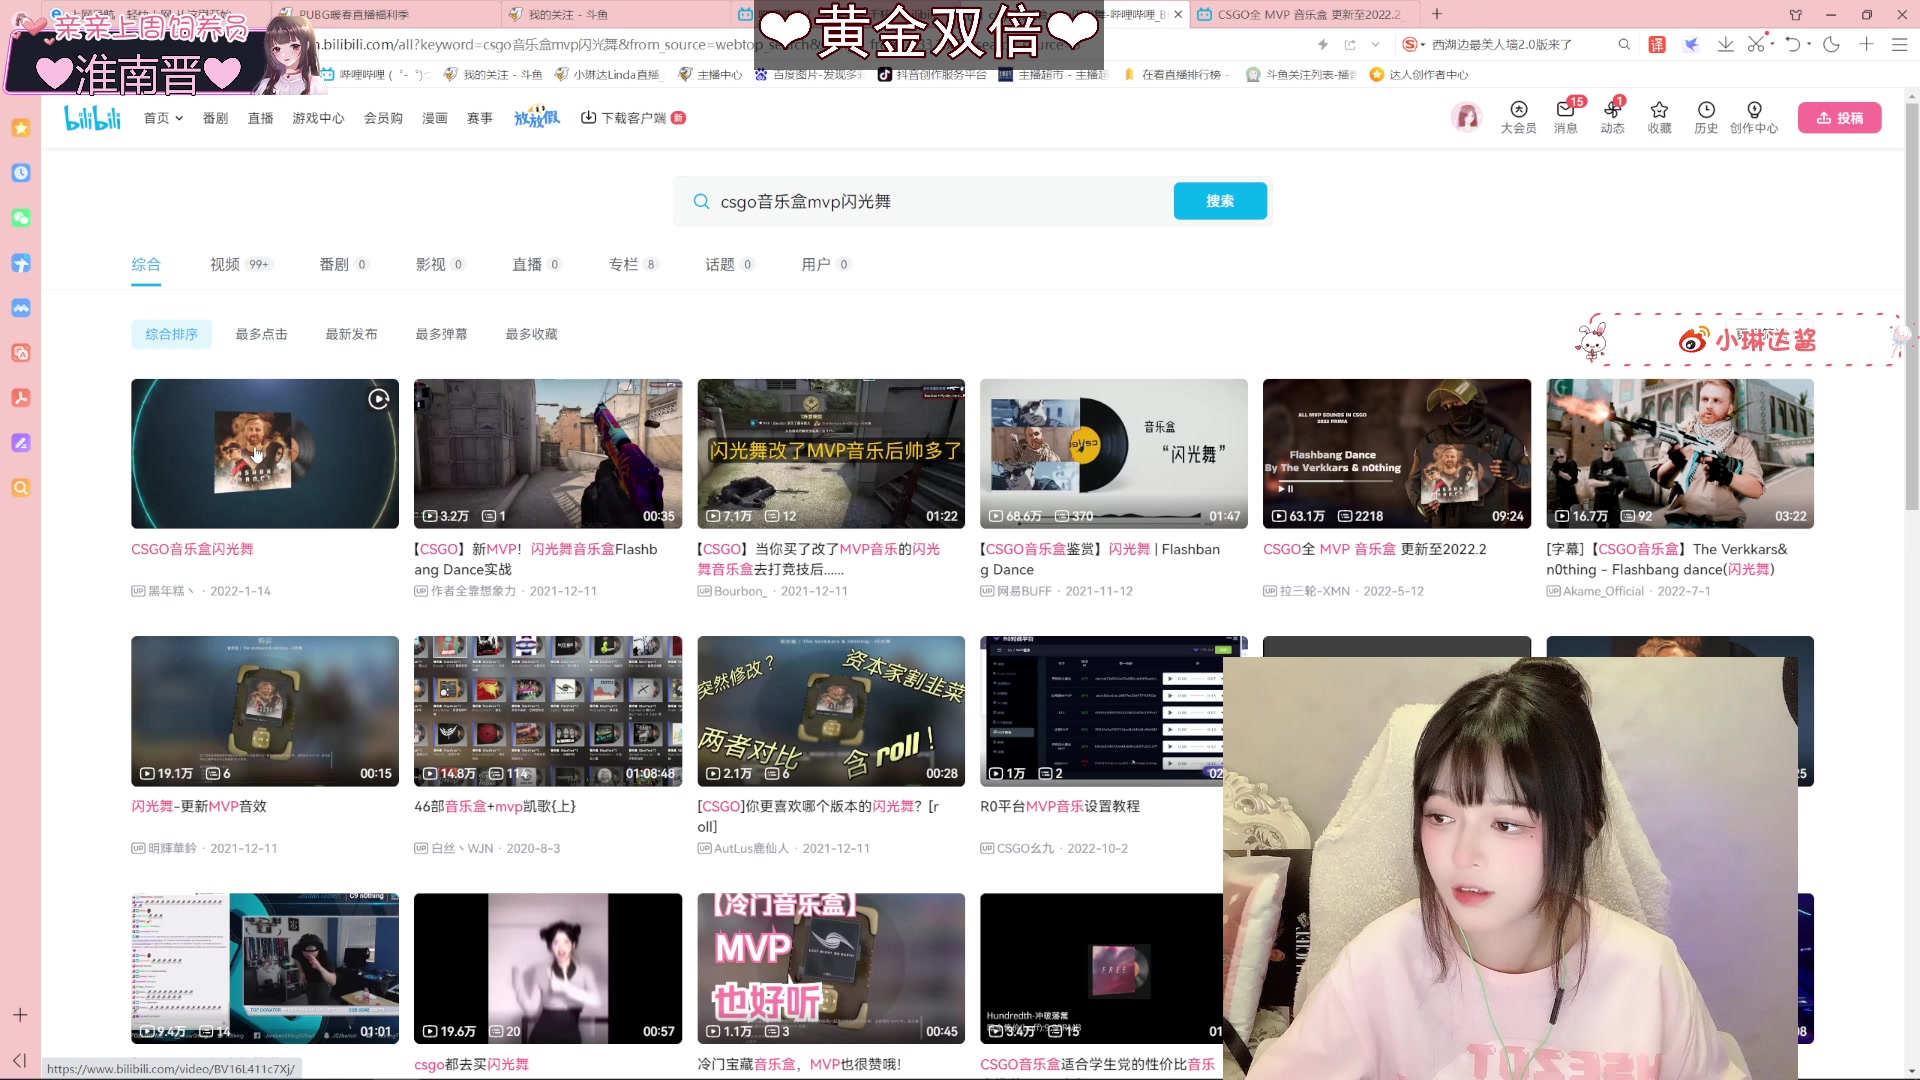Click the blue bird extension icon
The image size is (1920, 1080).
click(1691, 44)
